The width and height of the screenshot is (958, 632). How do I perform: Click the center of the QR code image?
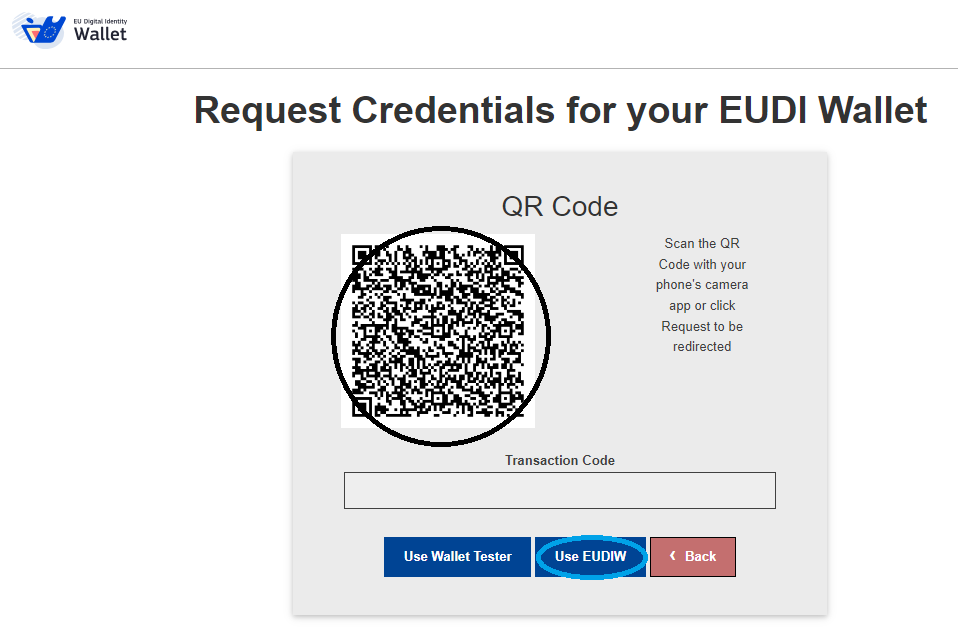[438, 331]
